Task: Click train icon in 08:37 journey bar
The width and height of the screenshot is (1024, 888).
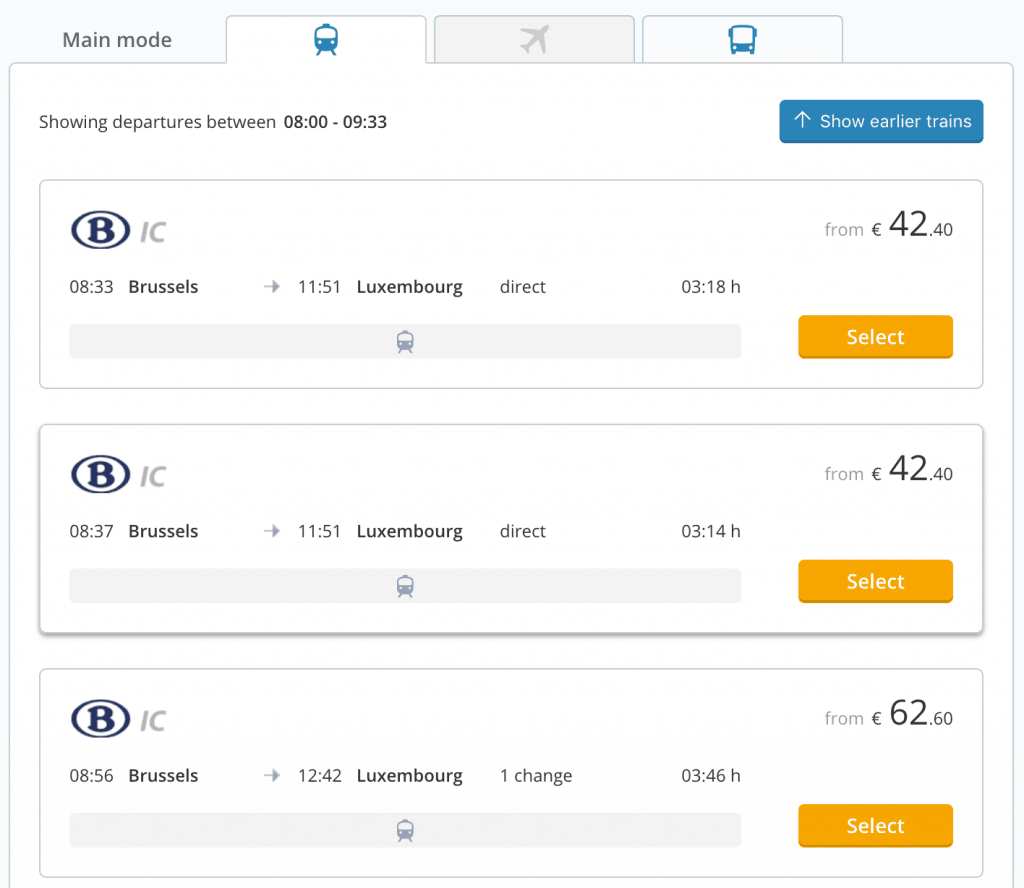Action: [405, 586]
